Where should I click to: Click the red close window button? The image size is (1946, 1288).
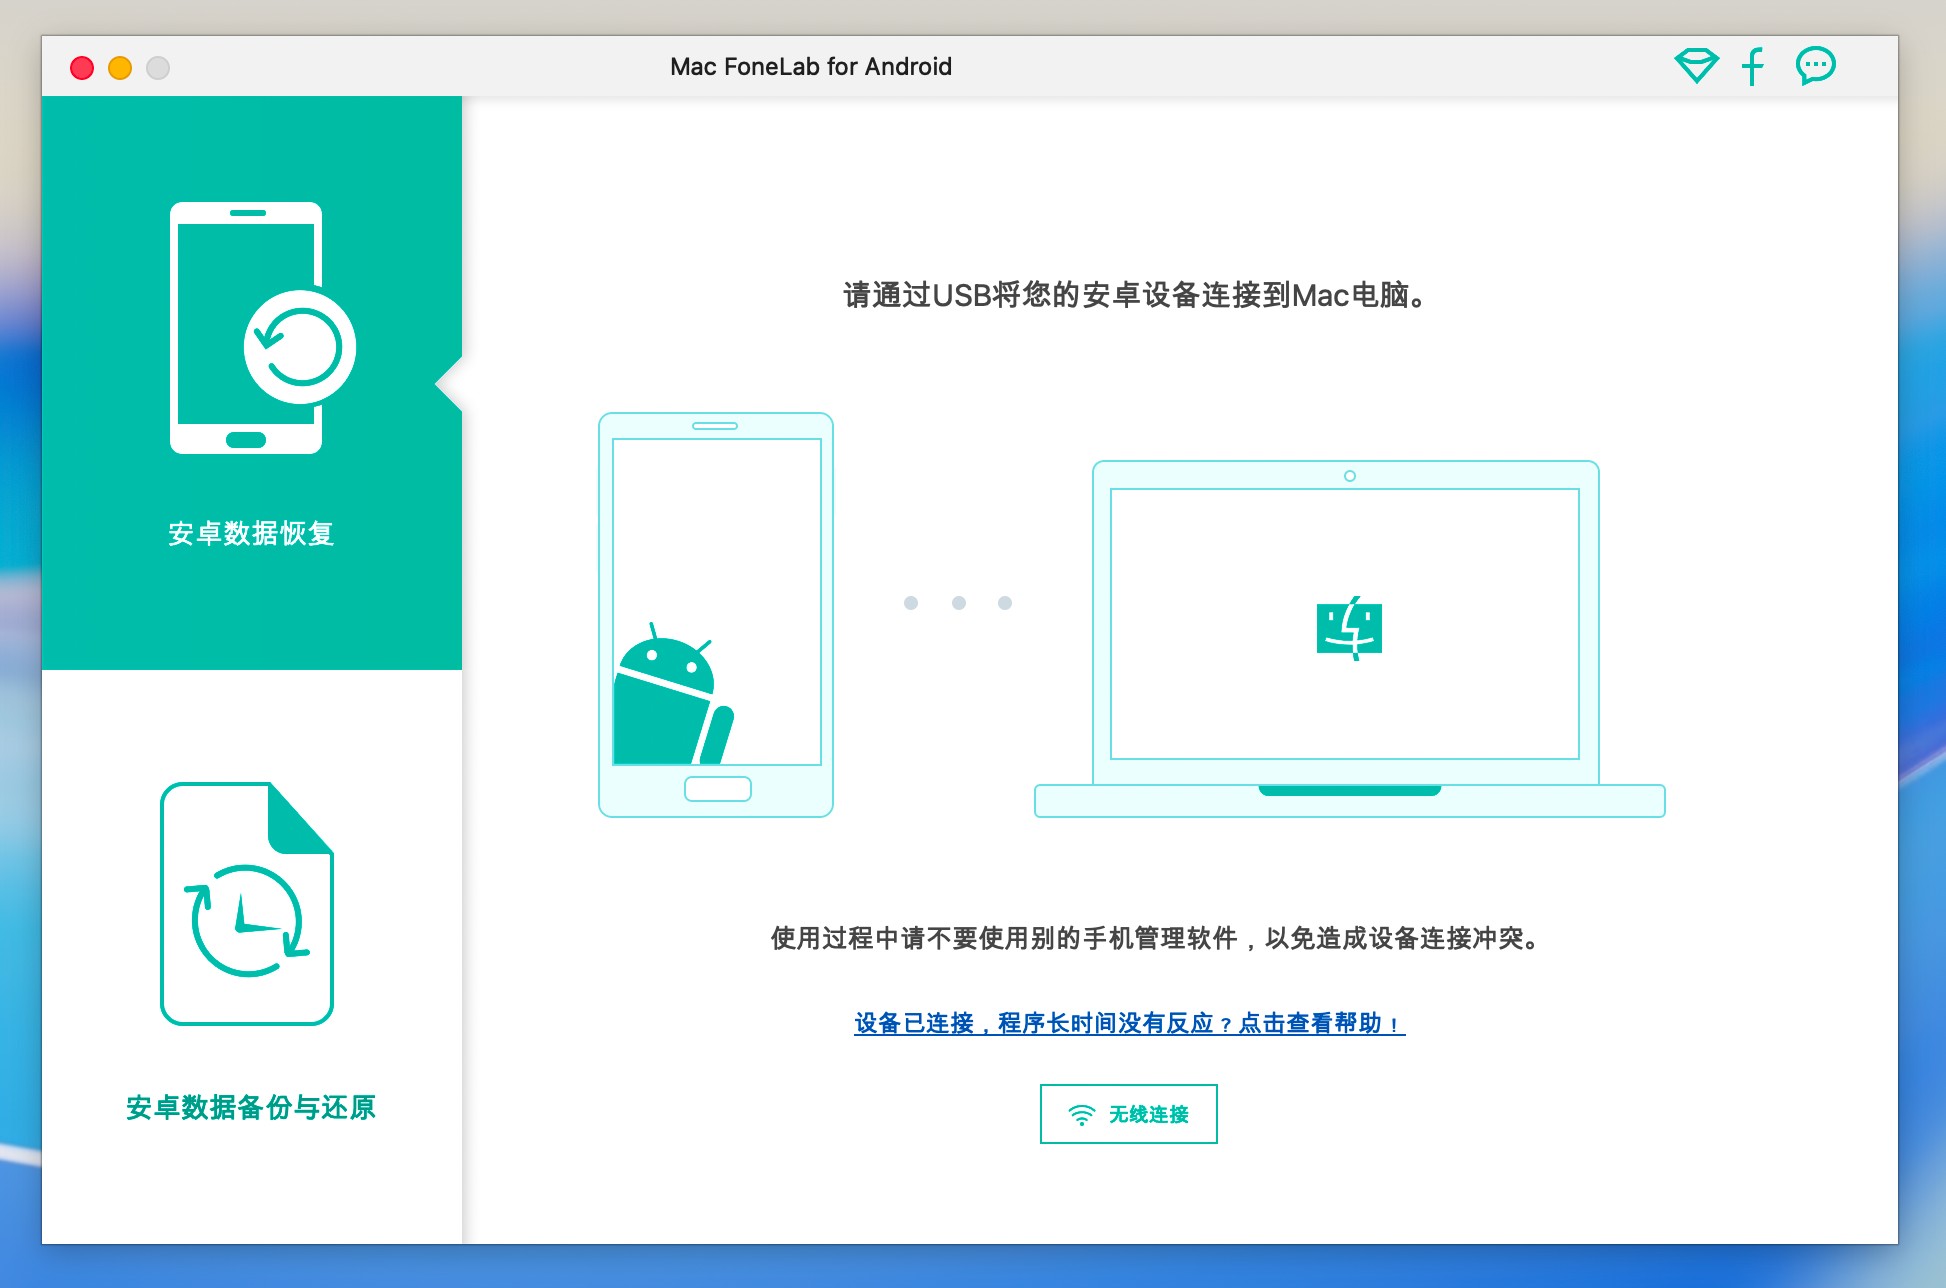82,68
